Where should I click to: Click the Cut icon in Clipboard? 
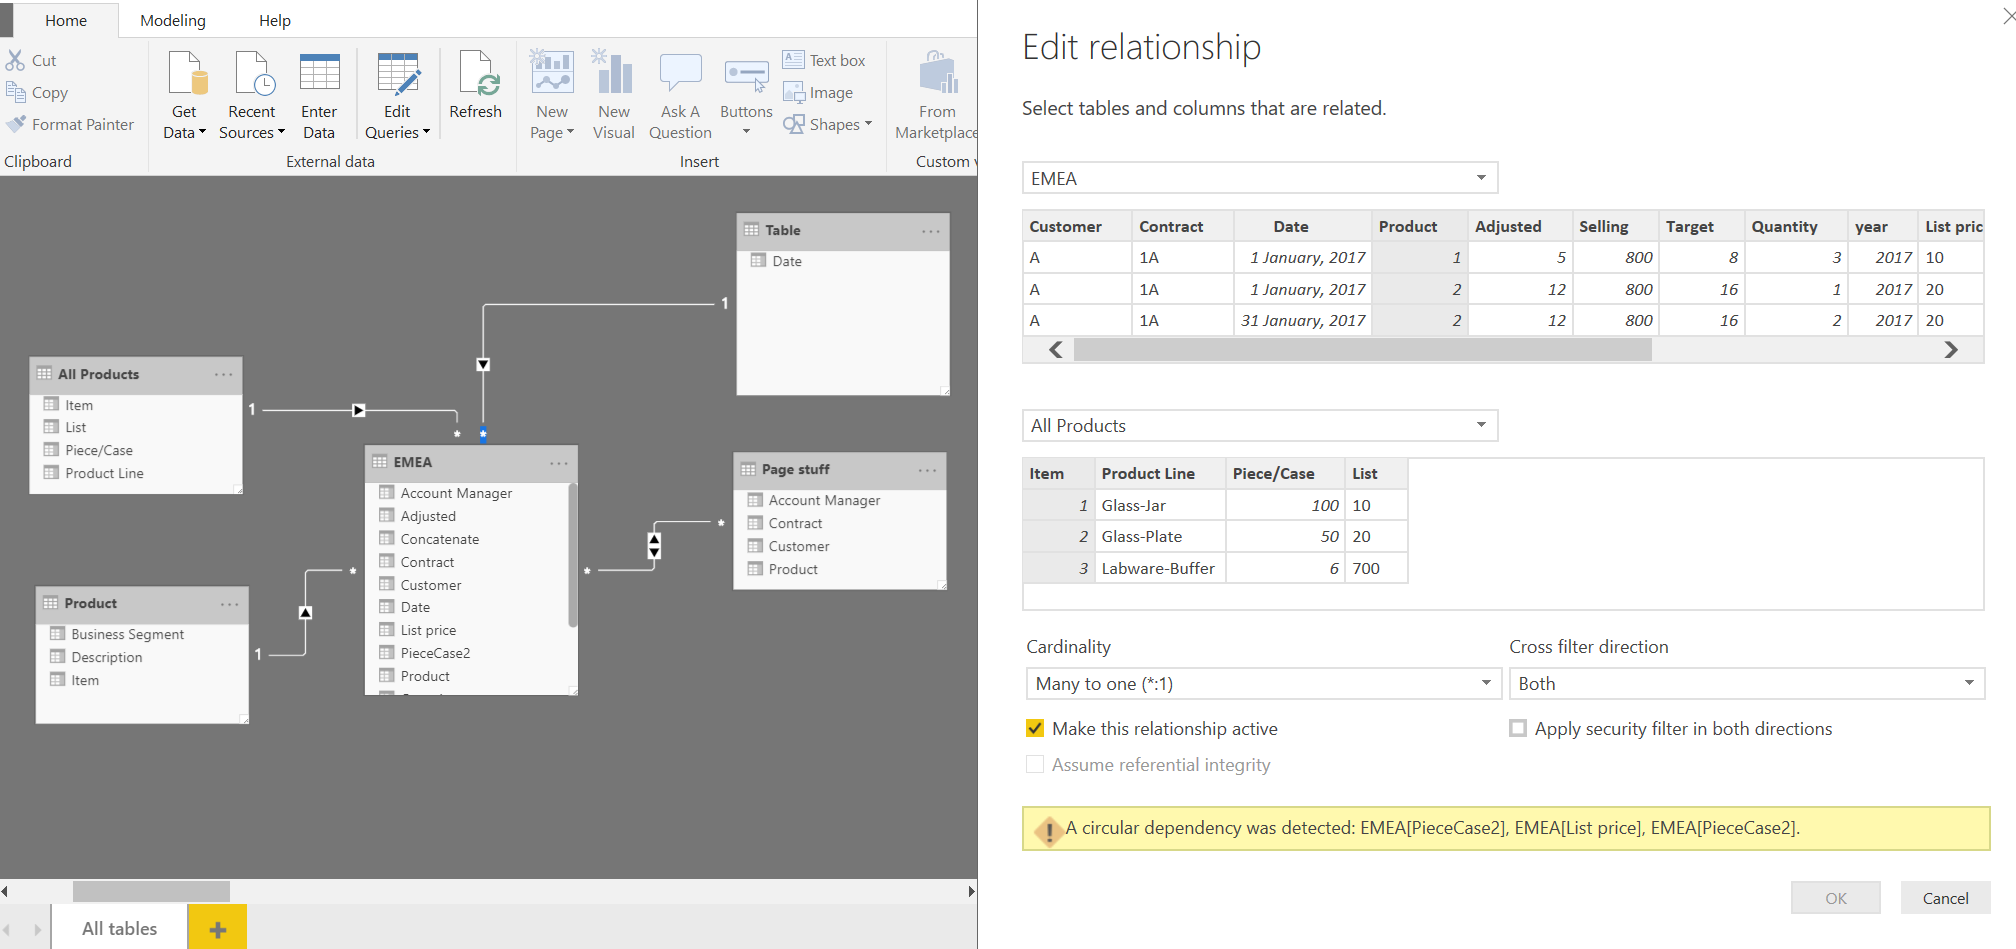16,60
